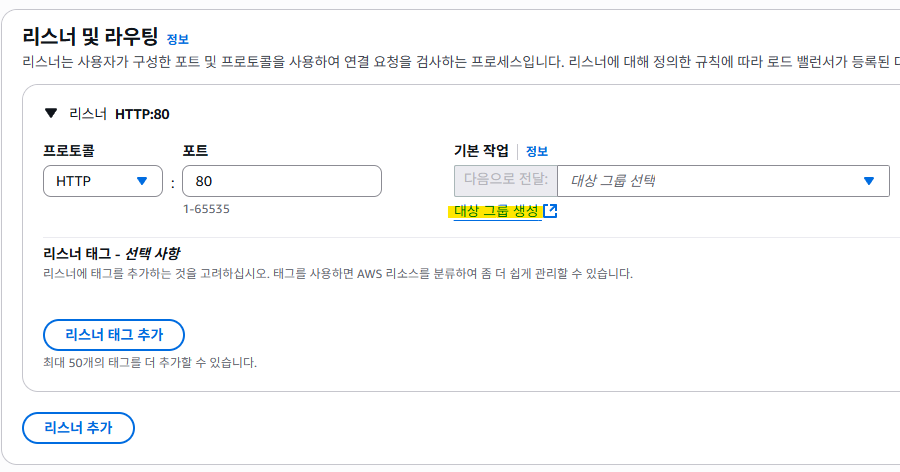Click the 다음으로 전달: action label

tap(506, 180)
